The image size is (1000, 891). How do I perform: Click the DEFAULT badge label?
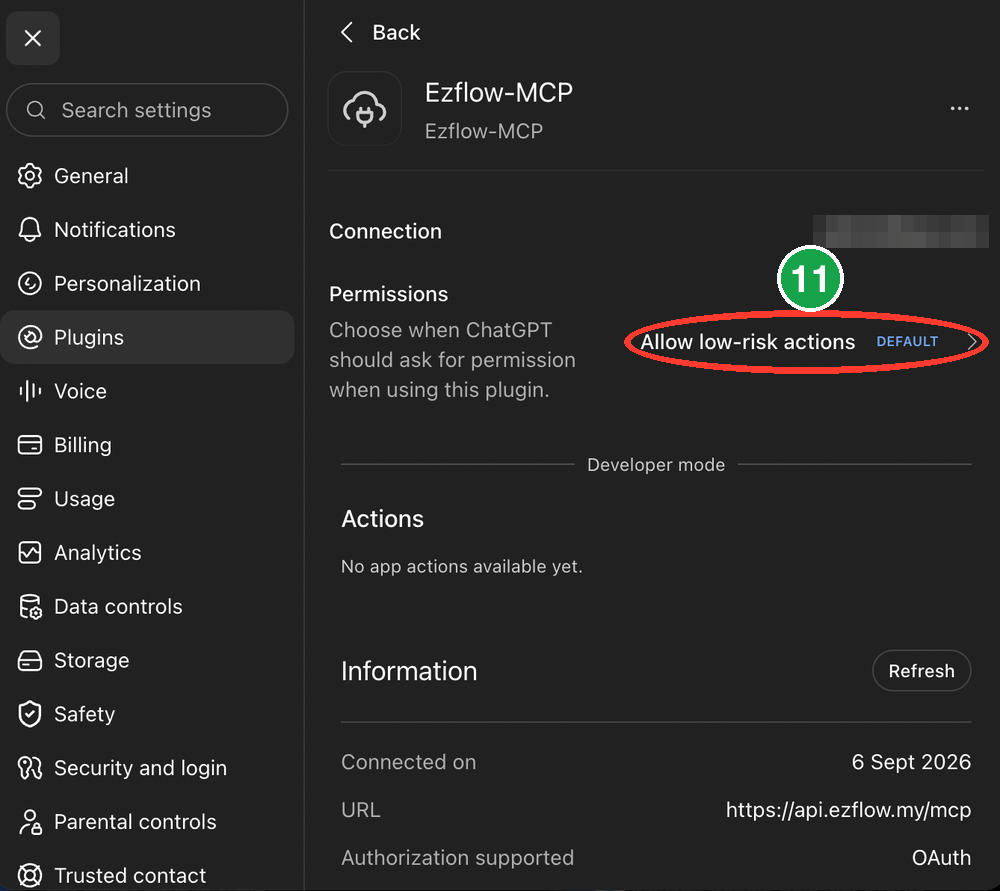907,342
